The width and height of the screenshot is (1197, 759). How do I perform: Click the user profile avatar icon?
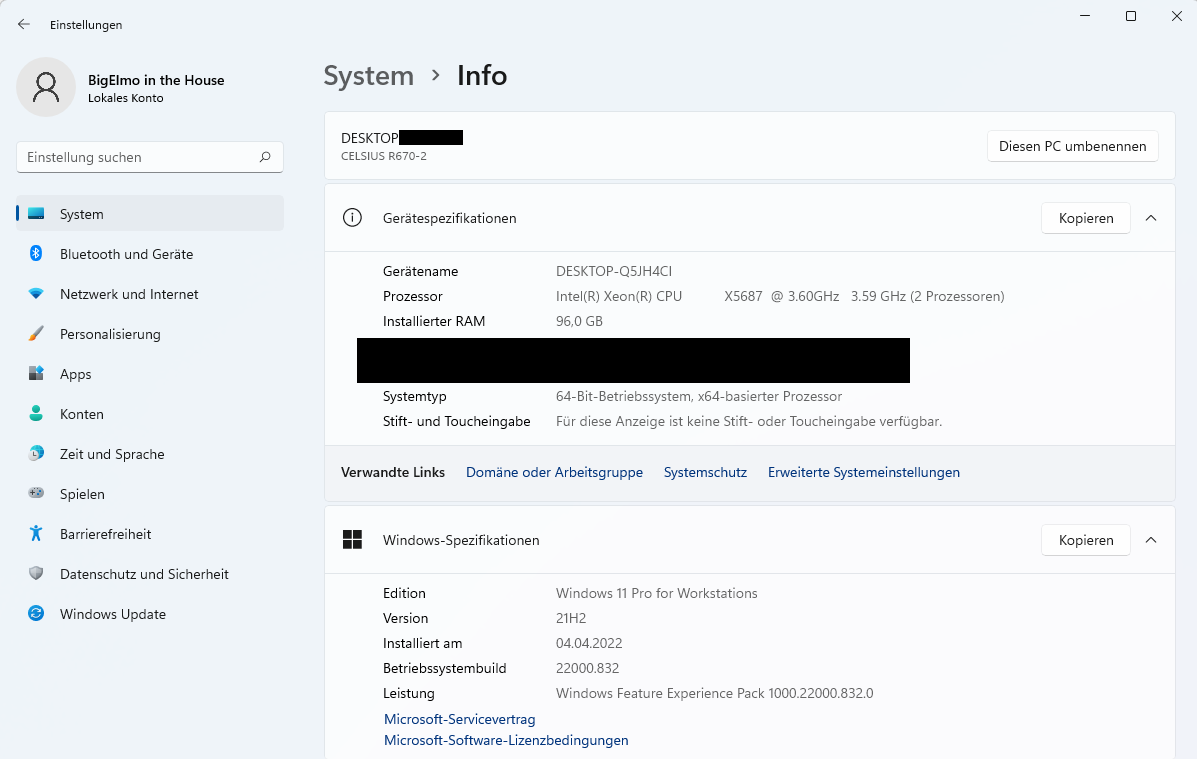tap(46, 87)
